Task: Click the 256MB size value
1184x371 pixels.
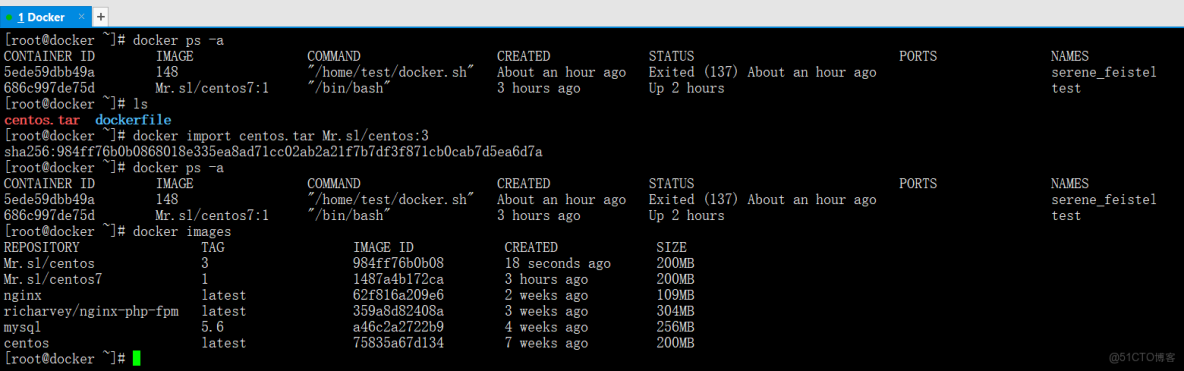Action: point(676,327)
